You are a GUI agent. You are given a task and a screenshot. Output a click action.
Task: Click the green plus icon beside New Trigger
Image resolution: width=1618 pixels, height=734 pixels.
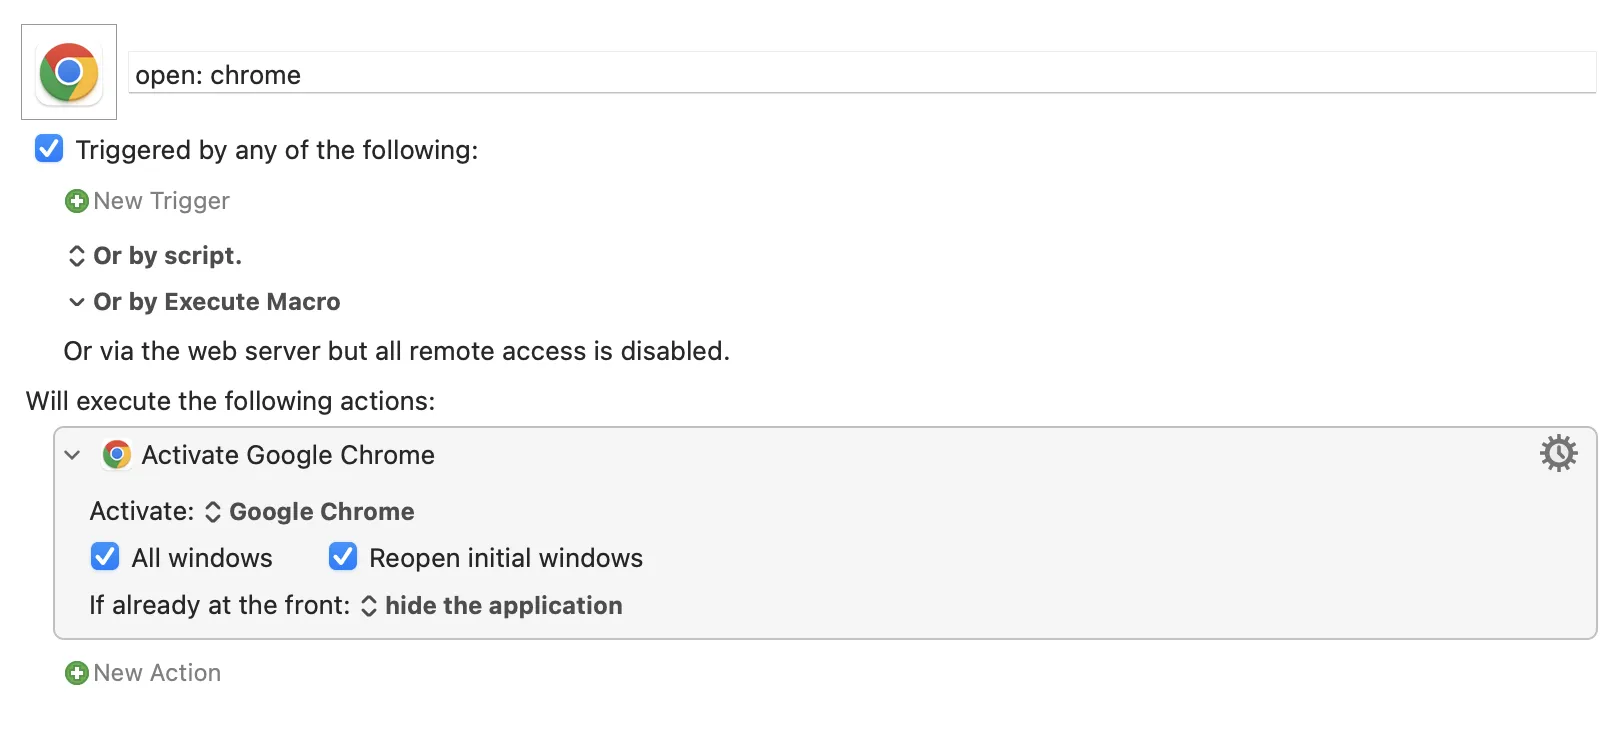77,202
